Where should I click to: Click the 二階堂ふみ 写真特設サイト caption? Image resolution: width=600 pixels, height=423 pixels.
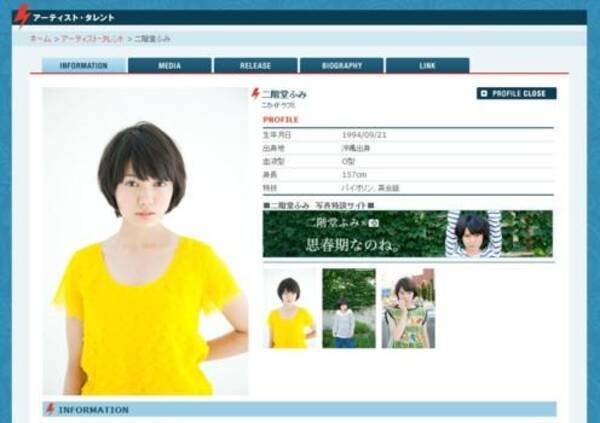pos(318,206)
